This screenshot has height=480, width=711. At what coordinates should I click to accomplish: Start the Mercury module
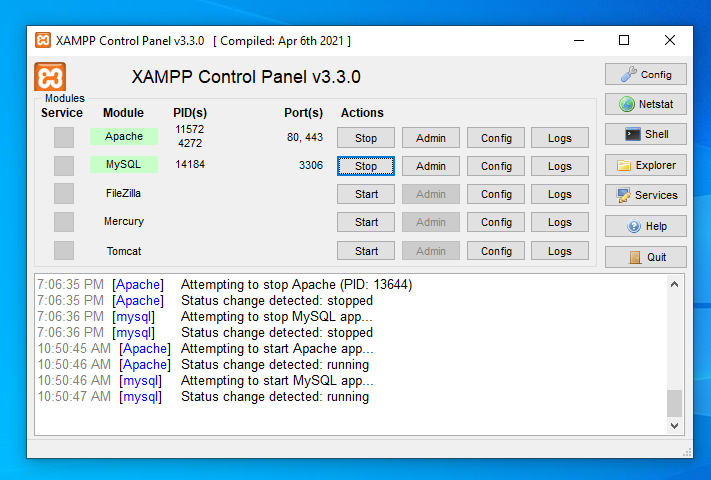tap(365, 222)
